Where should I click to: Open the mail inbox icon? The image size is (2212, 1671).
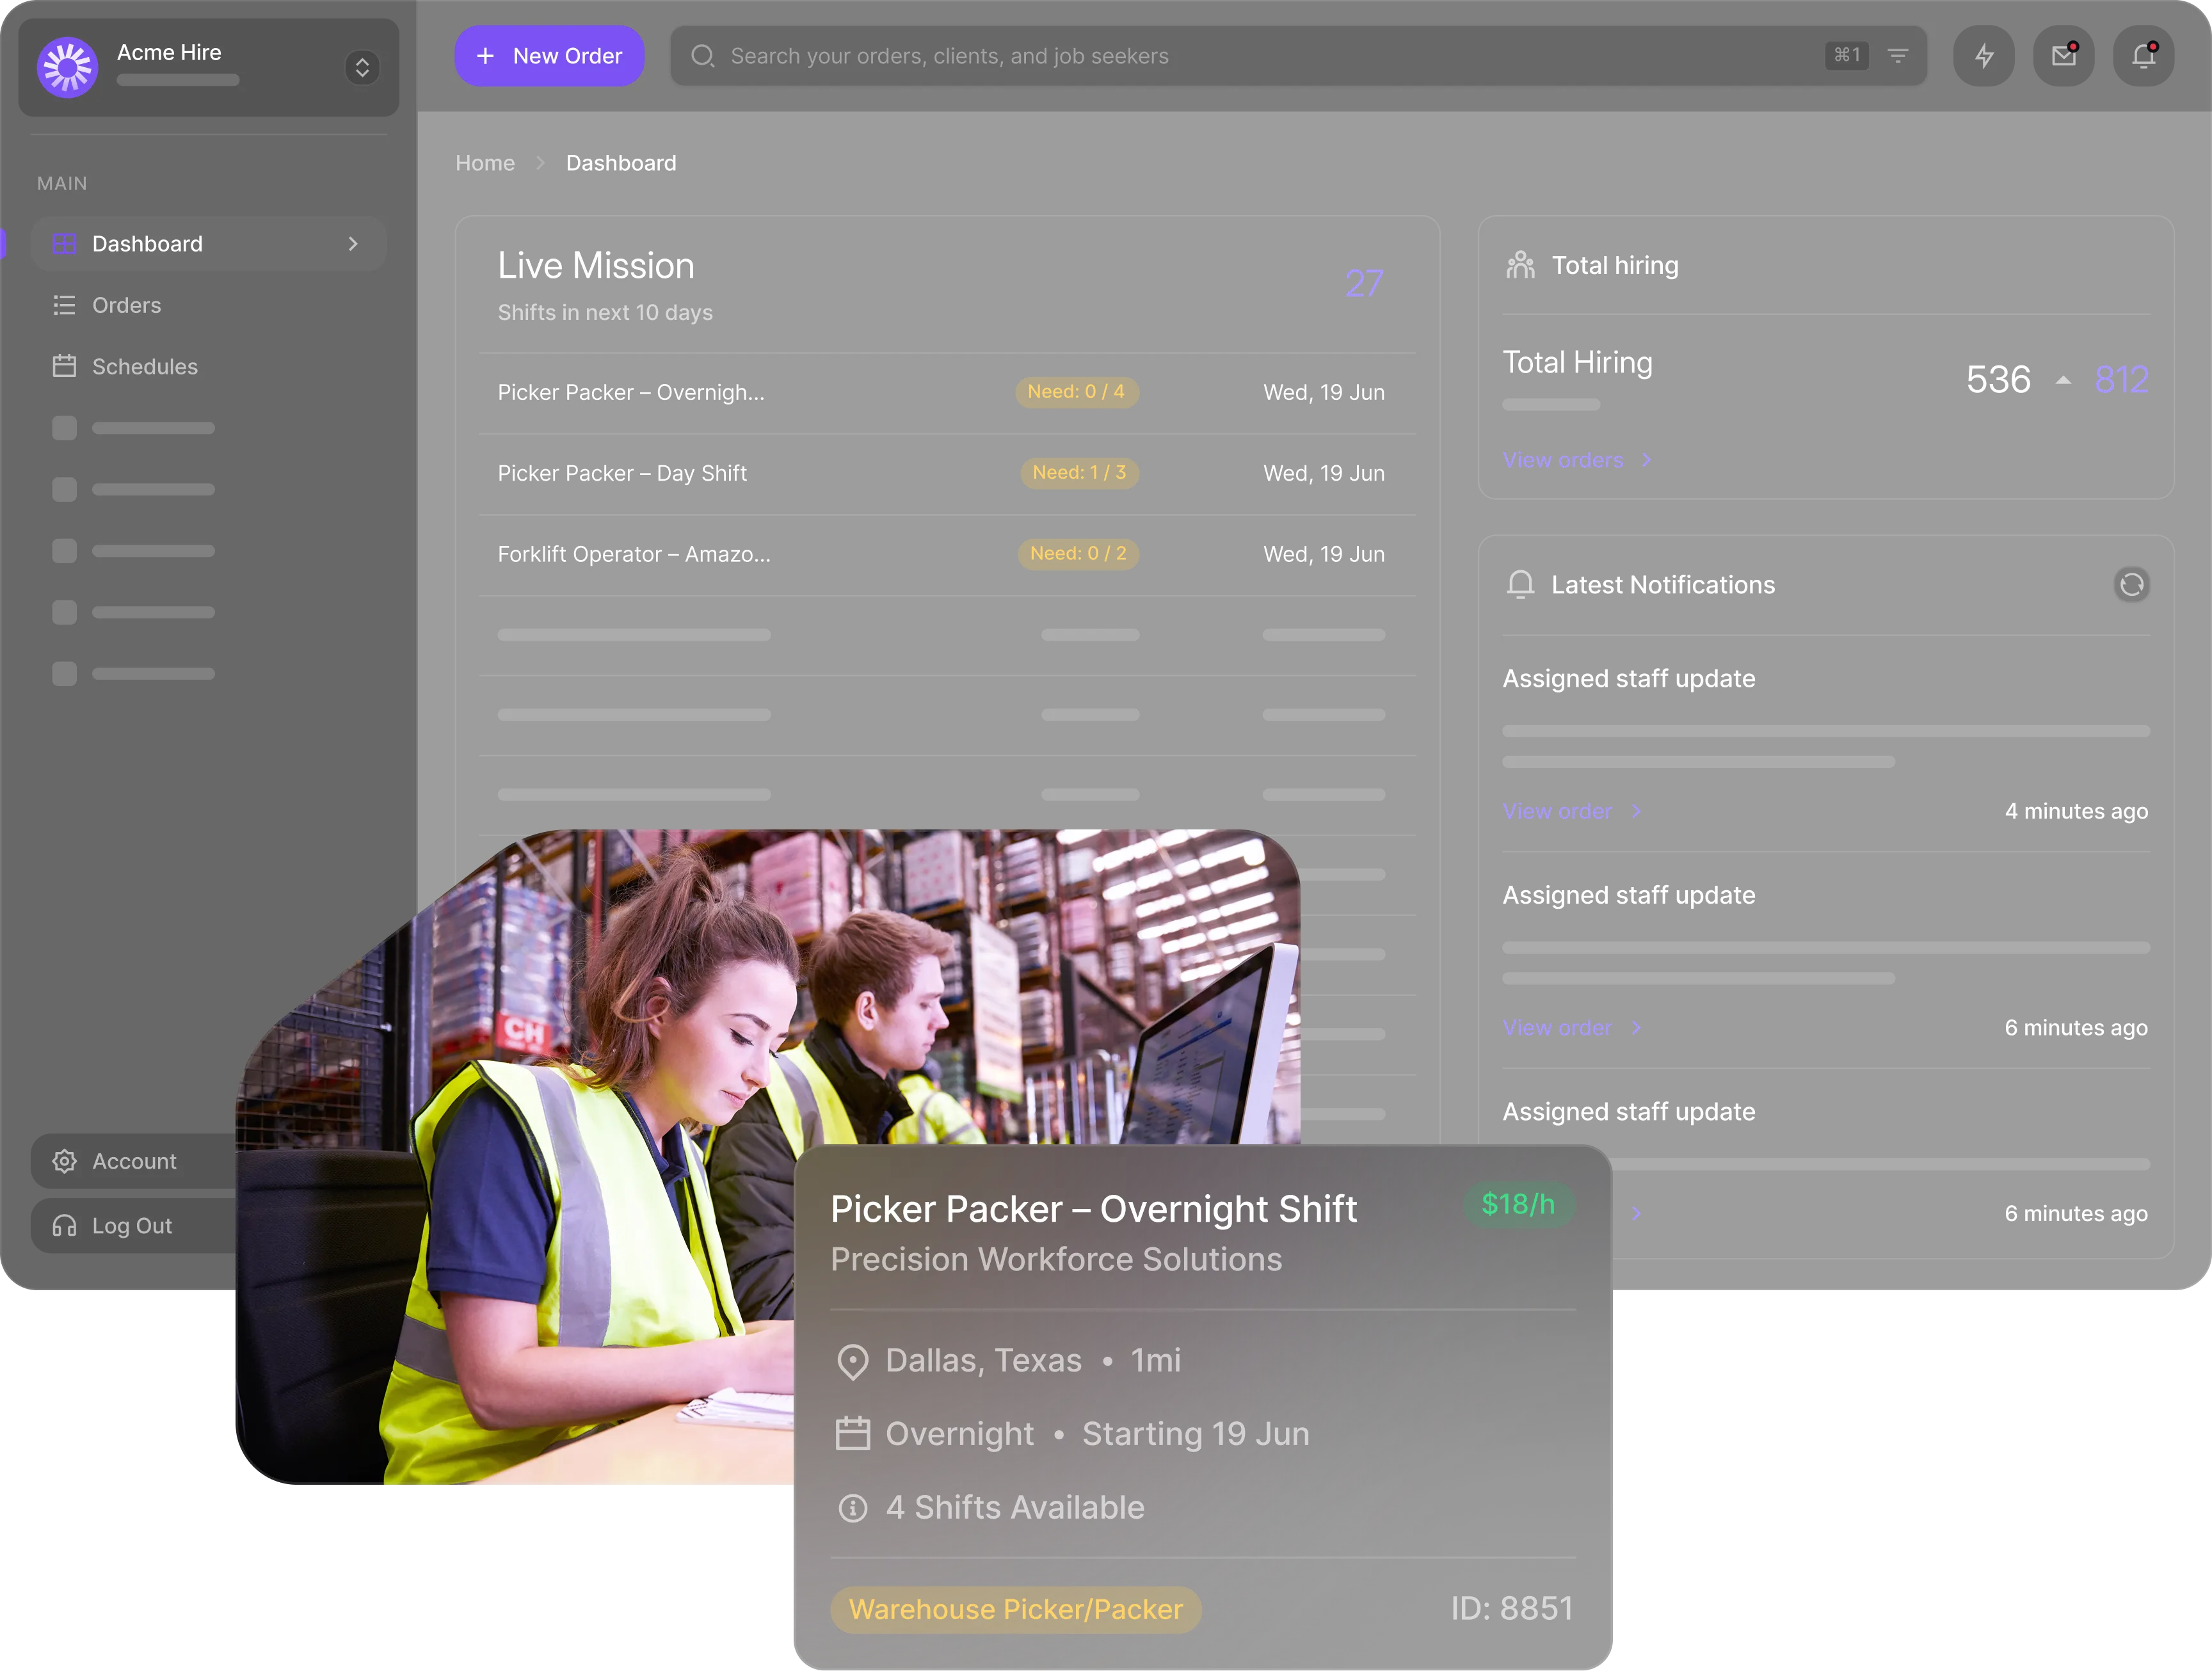tap(2064, 56)
